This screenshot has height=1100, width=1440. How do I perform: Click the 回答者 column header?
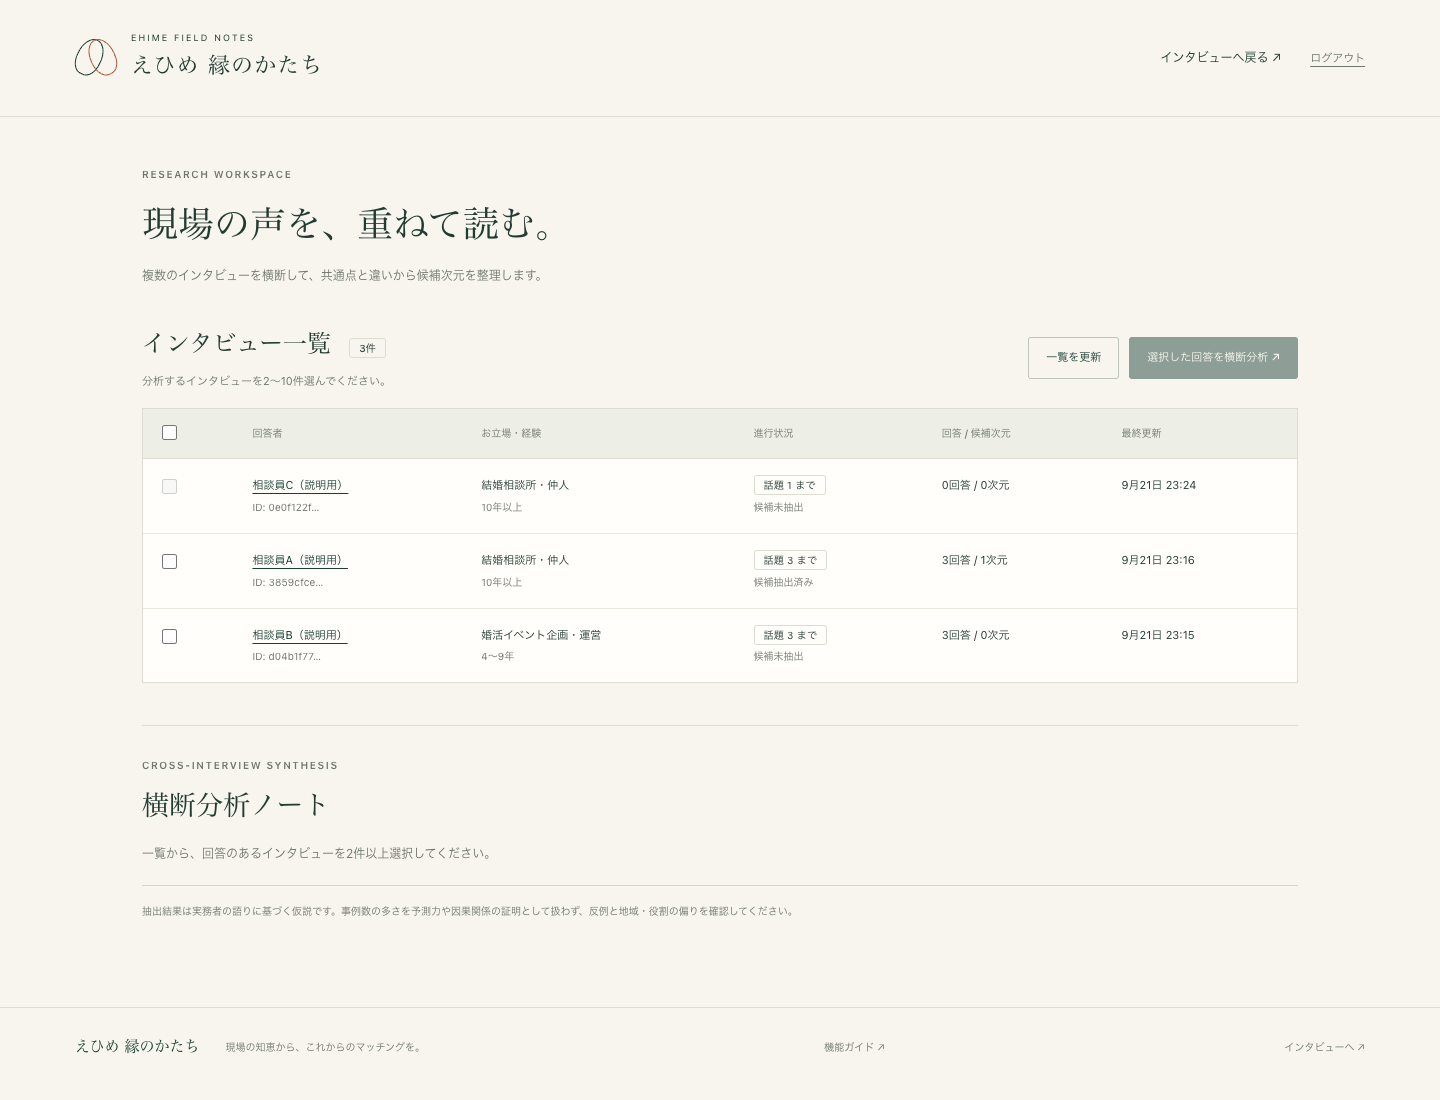267,433
